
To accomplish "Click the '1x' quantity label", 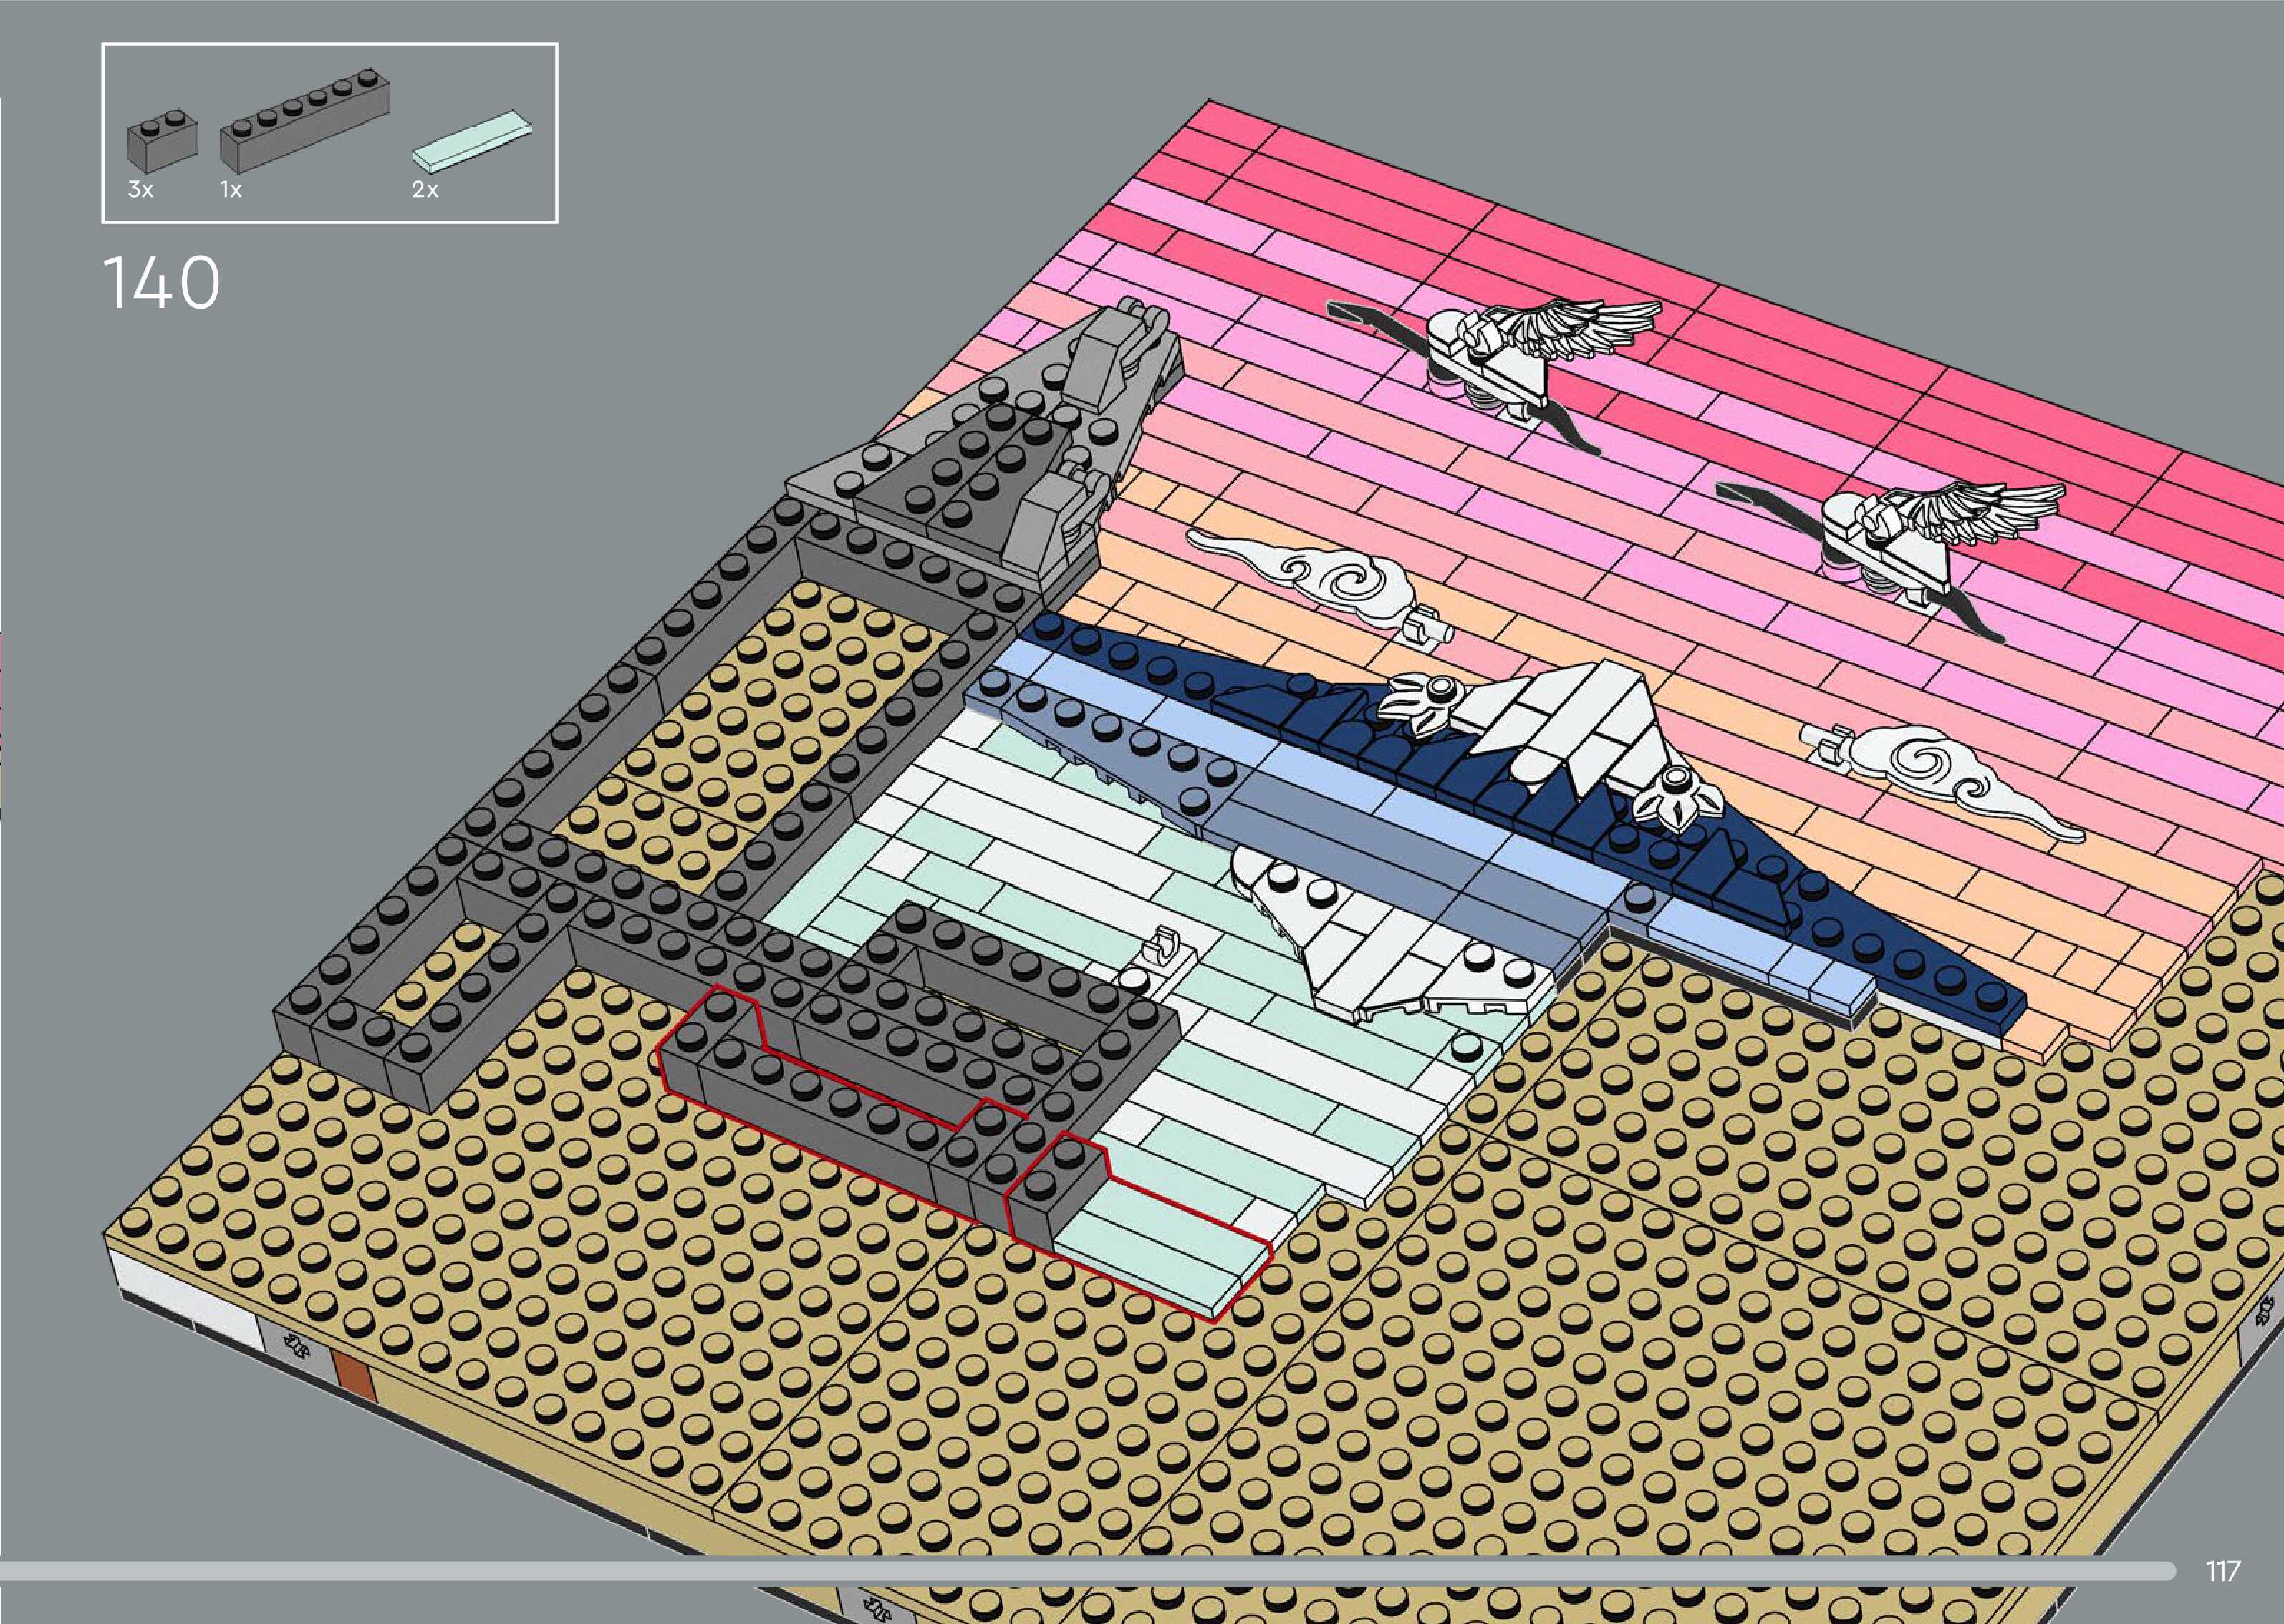I will click(231, 190).
